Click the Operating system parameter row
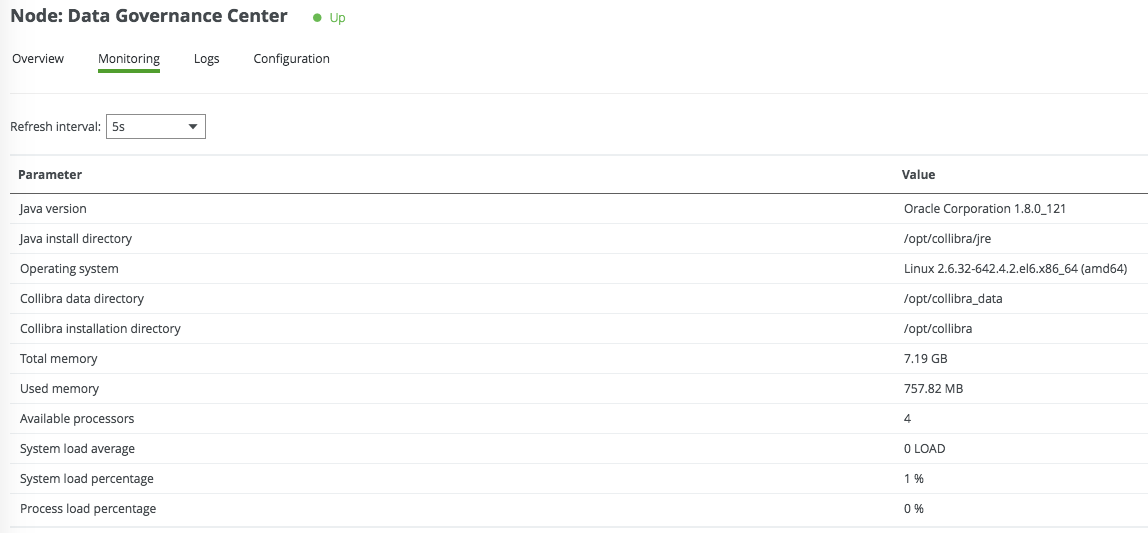The width and height of the screenshot is (1148, 533). (69, 269)
